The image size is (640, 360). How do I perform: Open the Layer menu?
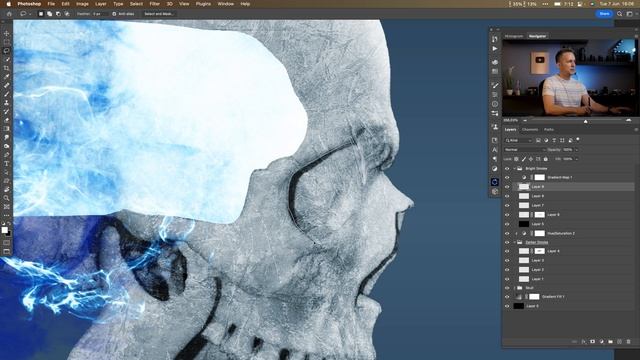coord(100,4)
